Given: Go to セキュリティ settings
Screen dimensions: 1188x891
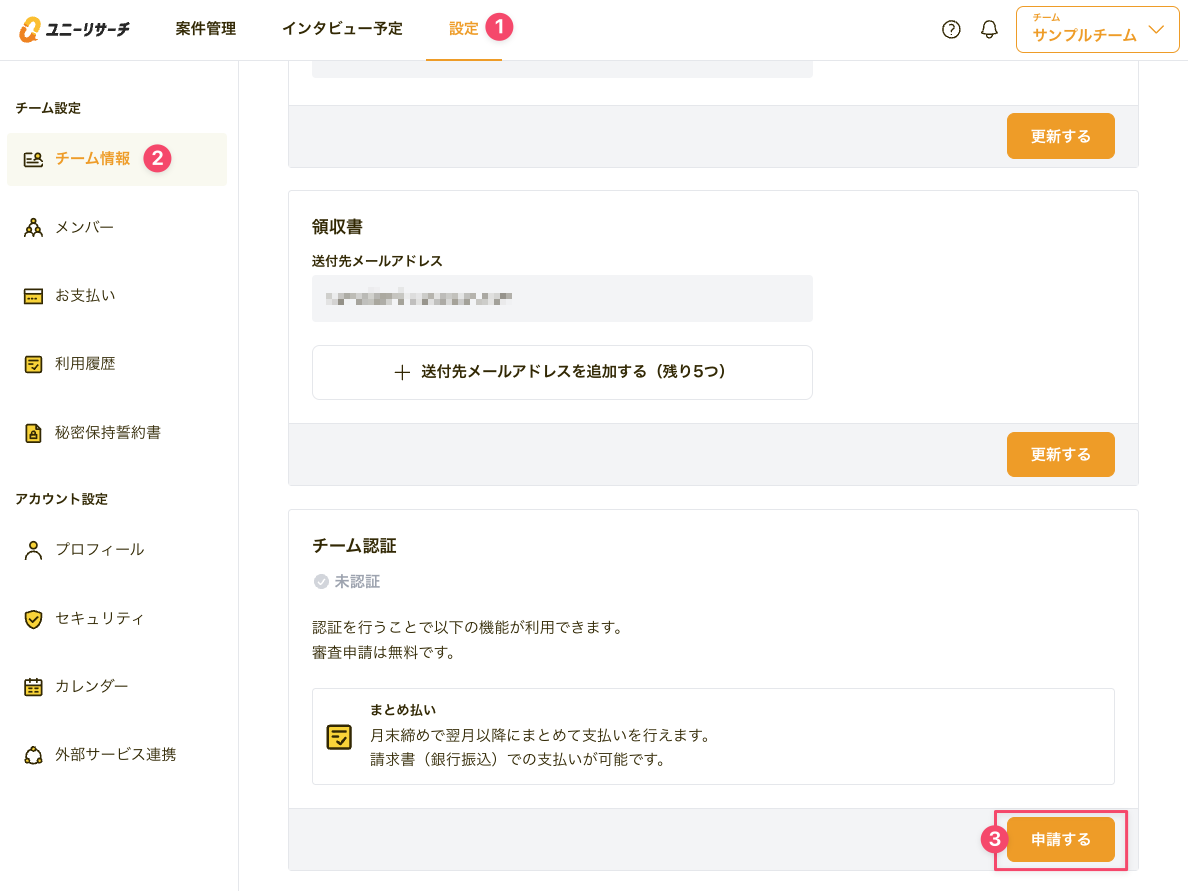Looking at the screenshot, I should coord(99,619).
